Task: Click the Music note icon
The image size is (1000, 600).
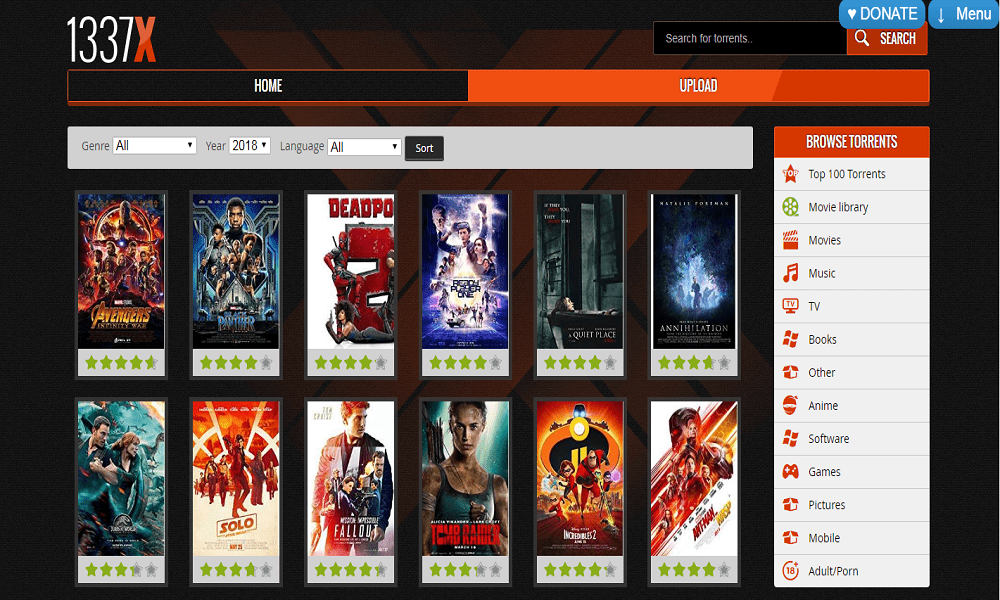Action: coord(791,273)
